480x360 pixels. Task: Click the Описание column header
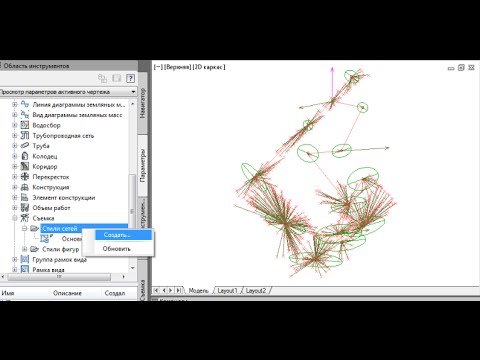67,293
